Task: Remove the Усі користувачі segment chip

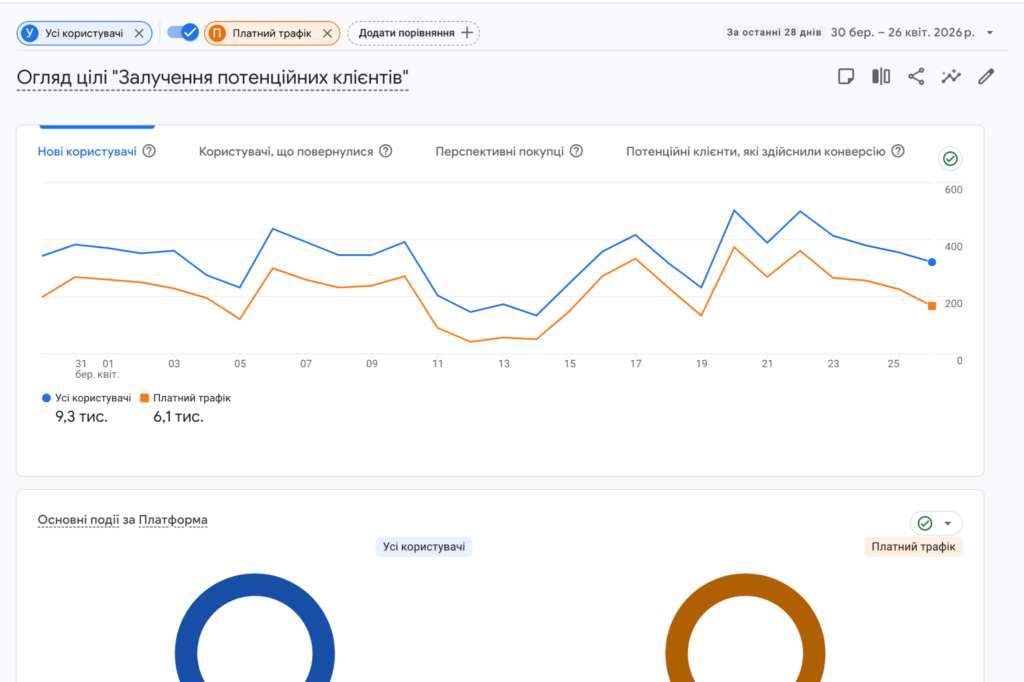Action: click(x=139, y=33)
